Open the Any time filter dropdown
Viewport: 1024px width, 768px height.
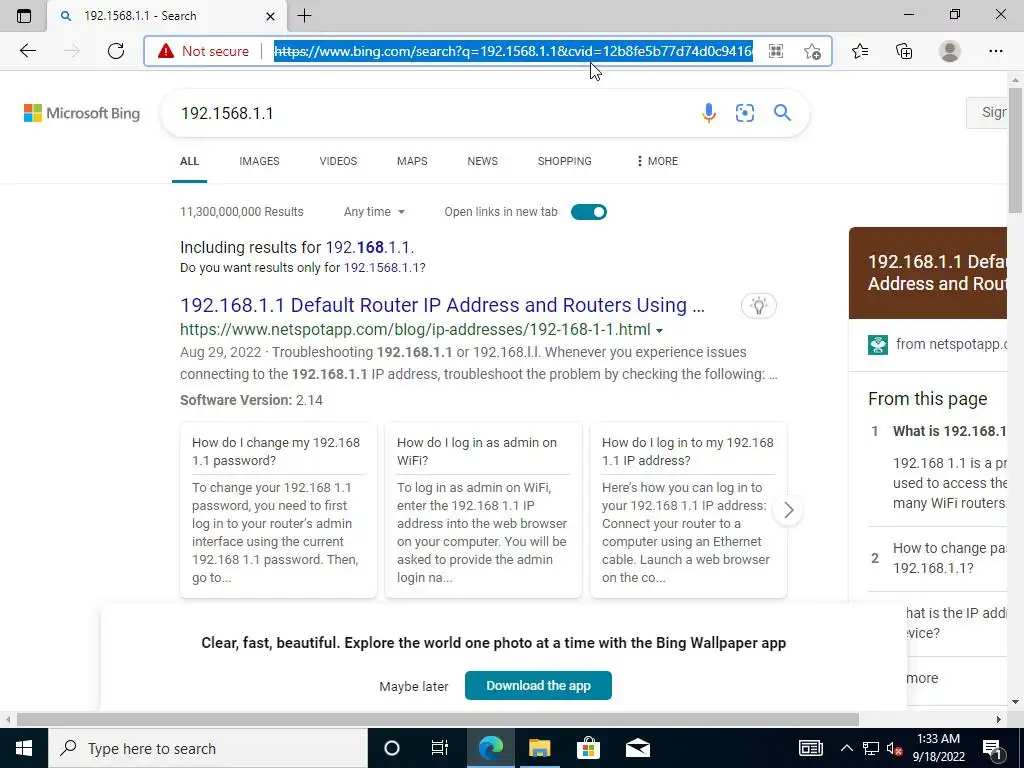(x=374, y=212)
